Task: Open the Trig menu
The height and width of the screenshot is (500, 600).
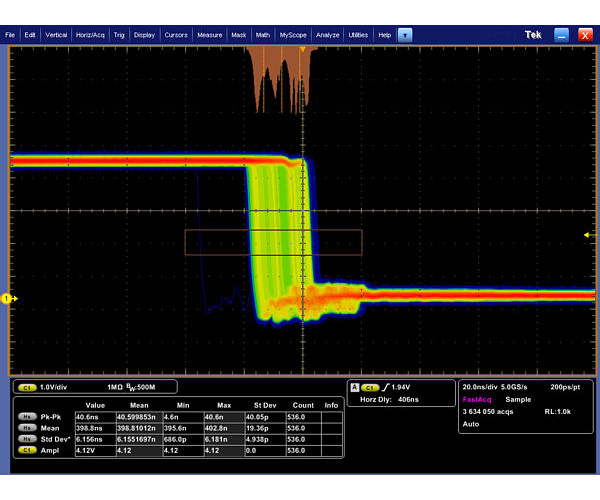Action: [119, 35]
